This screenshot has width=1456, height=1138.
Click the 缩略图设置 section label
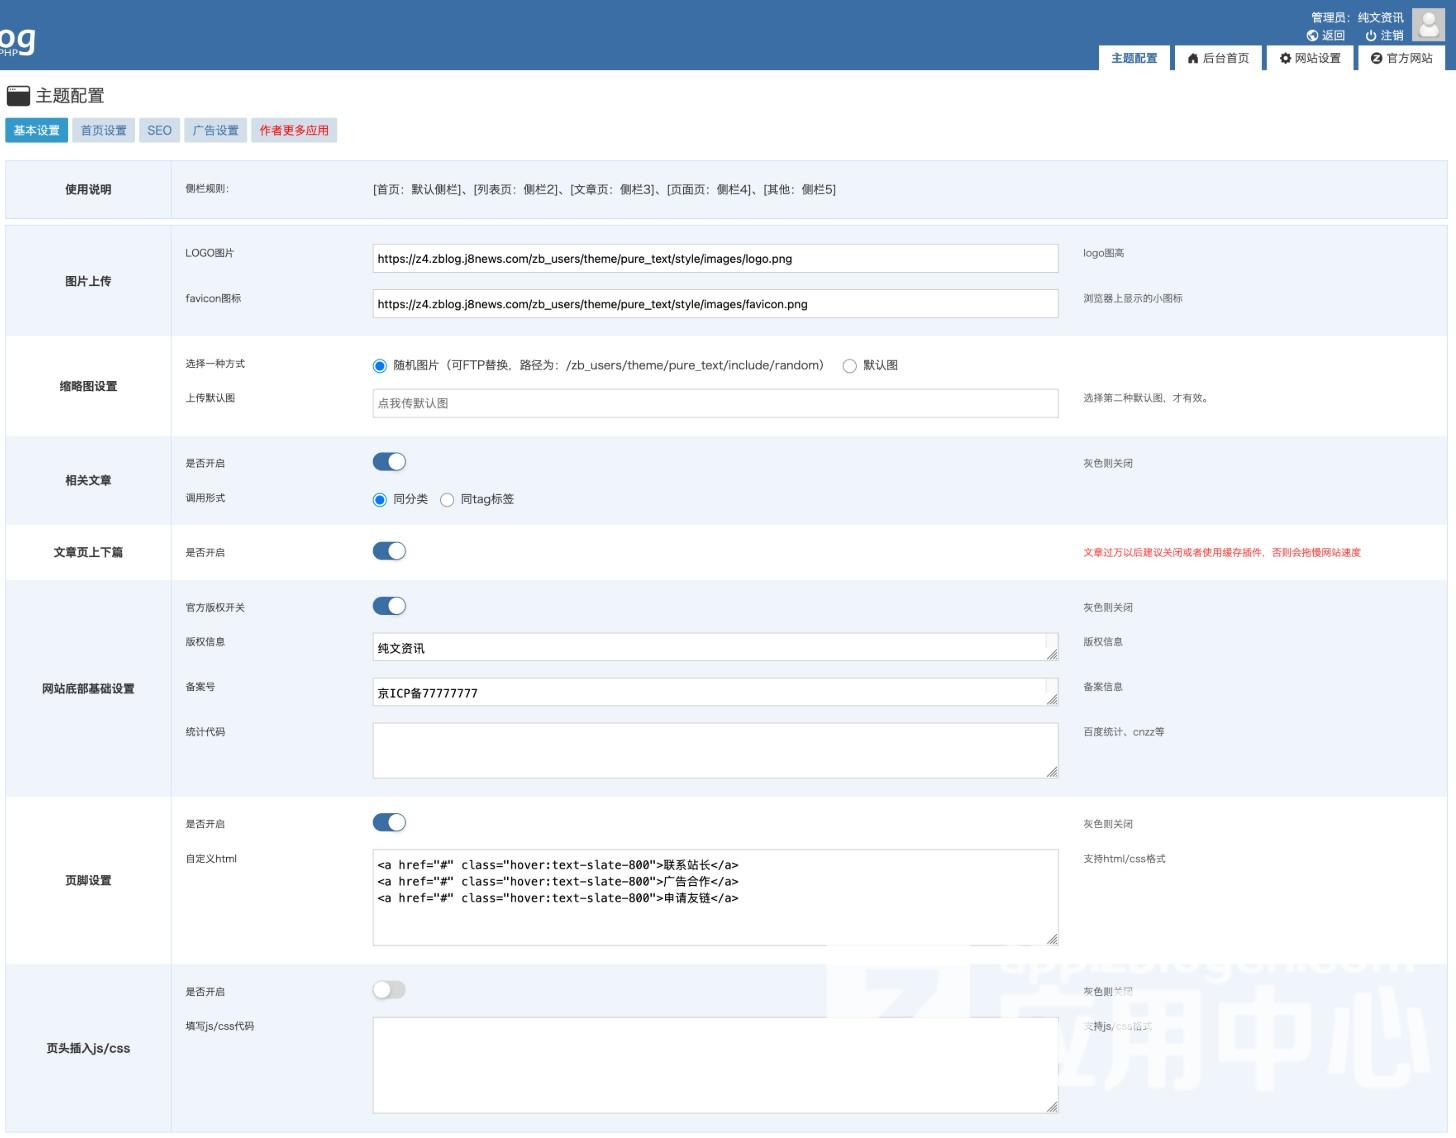(88, 386)
